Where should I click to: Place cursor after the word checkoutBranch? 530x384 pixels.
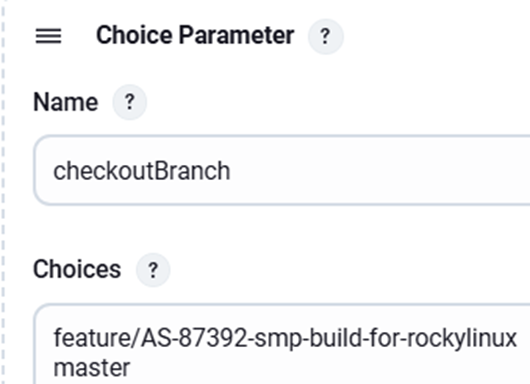click(x=231, y=171)
